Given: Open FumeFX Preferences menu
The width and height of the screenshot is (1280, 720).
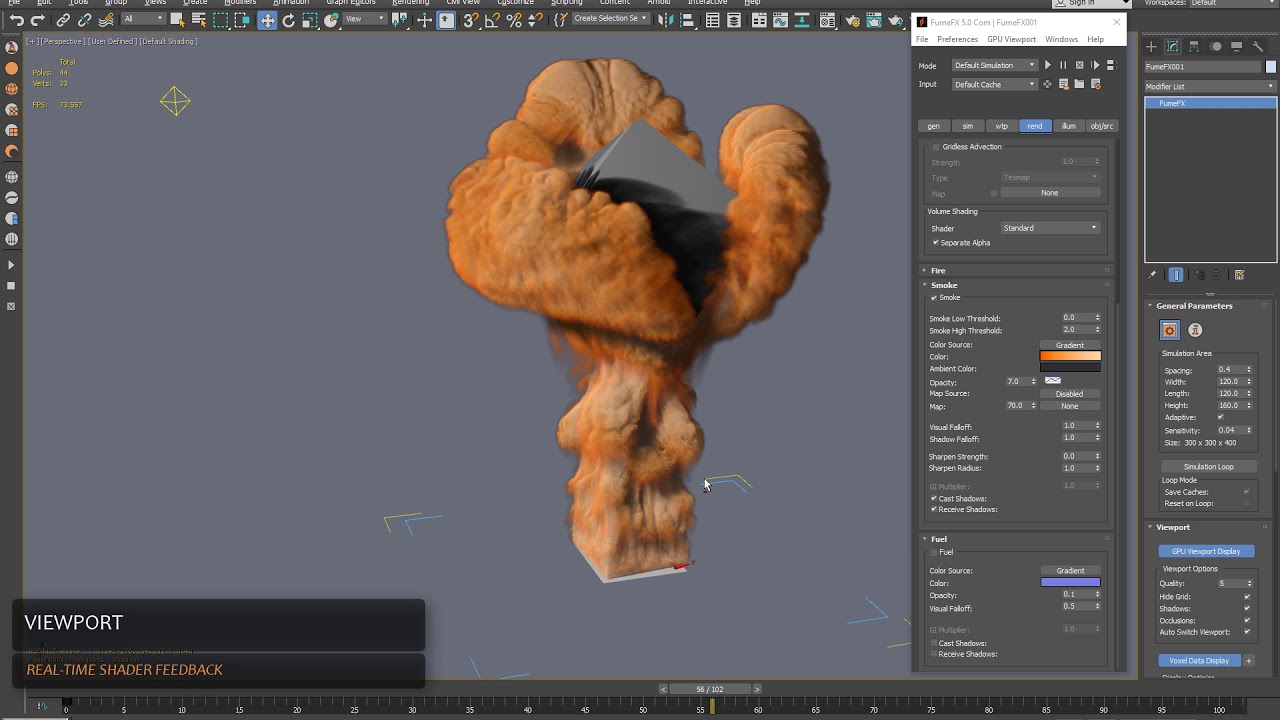Looking at the screenshot, I should [x=957, y=39].
